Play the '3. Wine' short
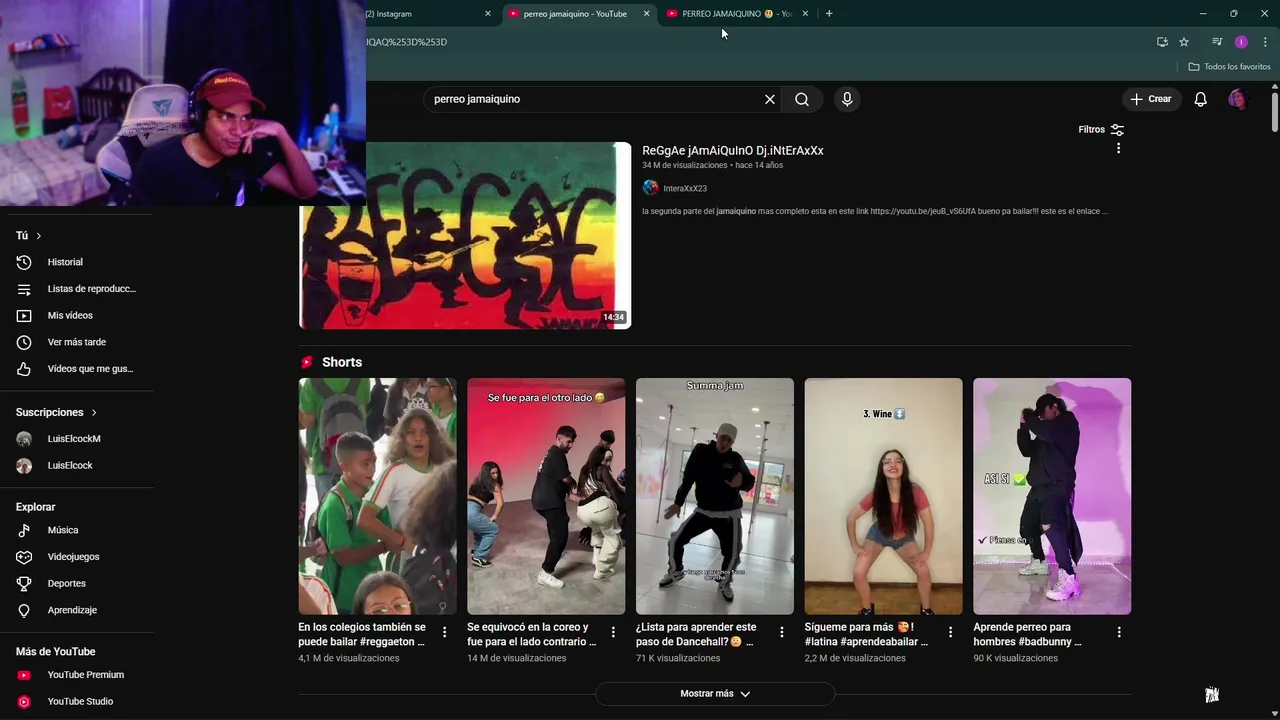This screenshot has height=720, width=1280. pyautogui.click(x=883, y=496)
